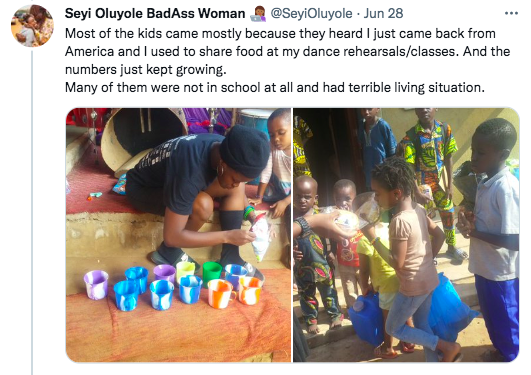The image size is (531, 375).
Task: Open Seyi Oluyole's profile avatar
Action: click(32, 25)
